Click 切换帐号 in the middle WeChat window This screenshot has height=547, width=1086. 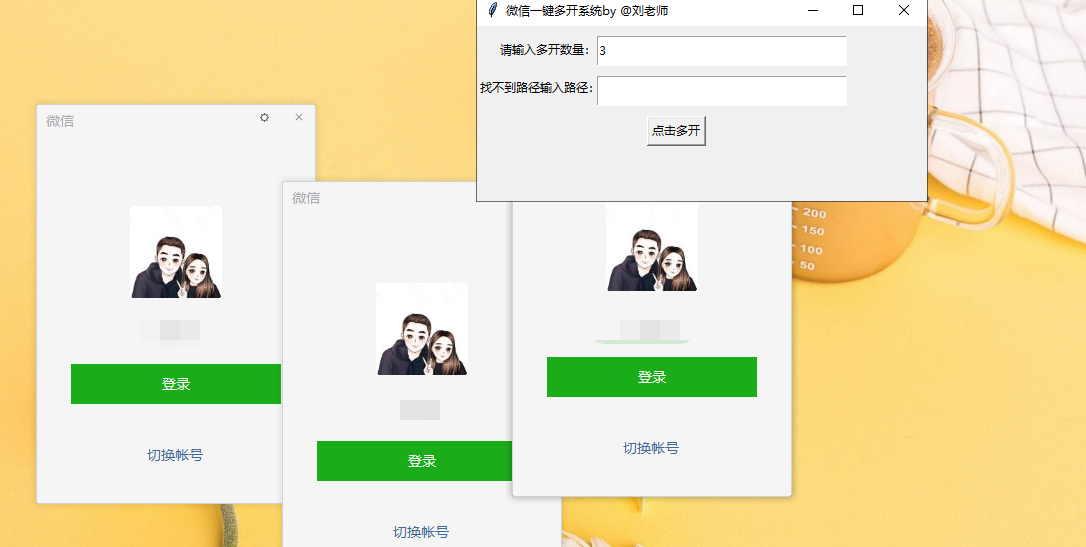[x=421, y=532]
